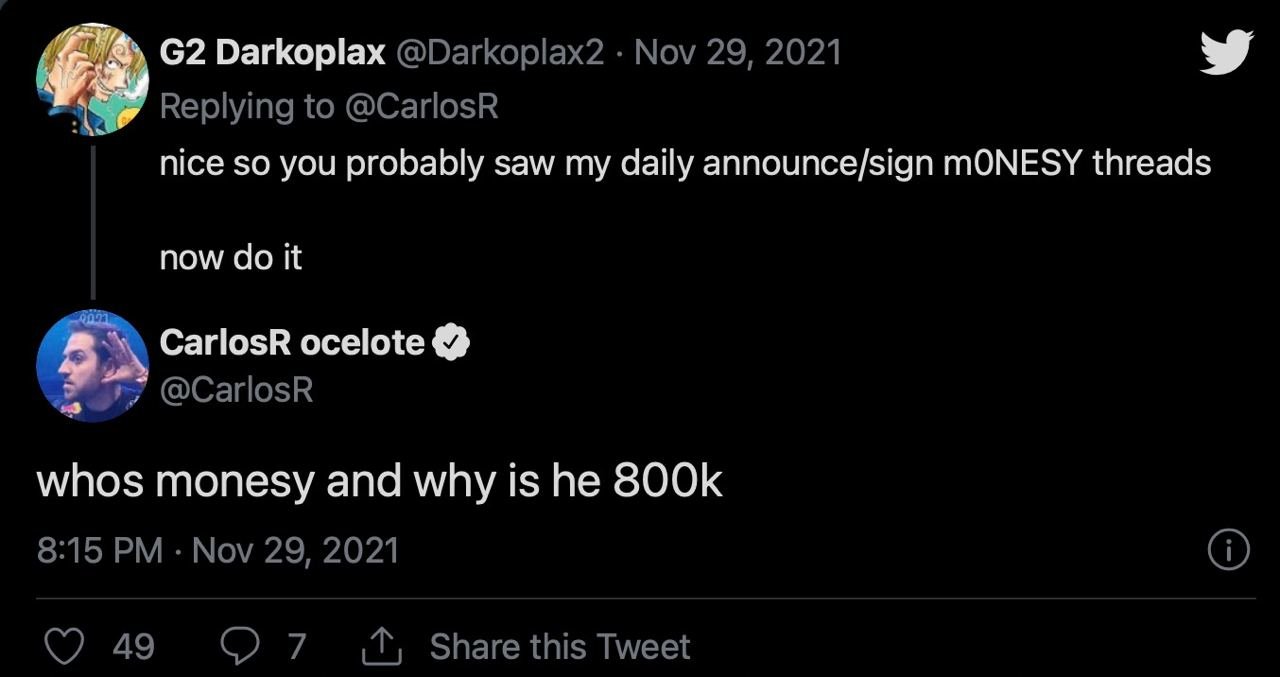
Task: Click the share upload arrow icon
Action: [x=383, y=647]
